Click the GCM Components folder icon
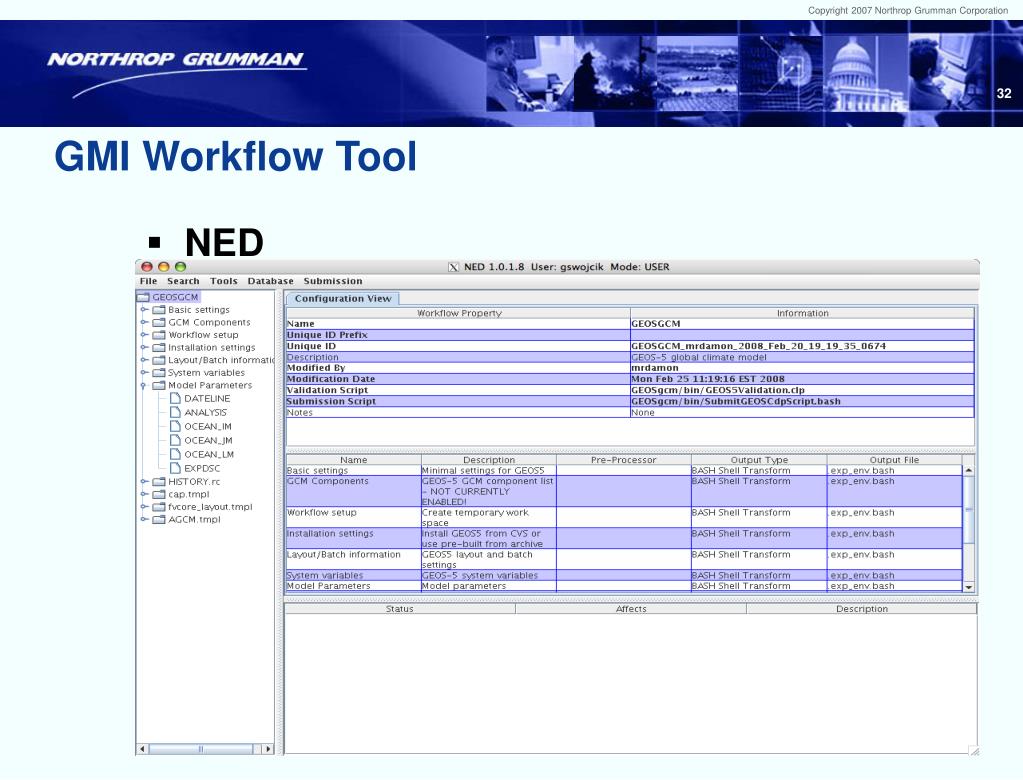The width and height of the screenshot is (1023, 780). (x=159, y=322)
